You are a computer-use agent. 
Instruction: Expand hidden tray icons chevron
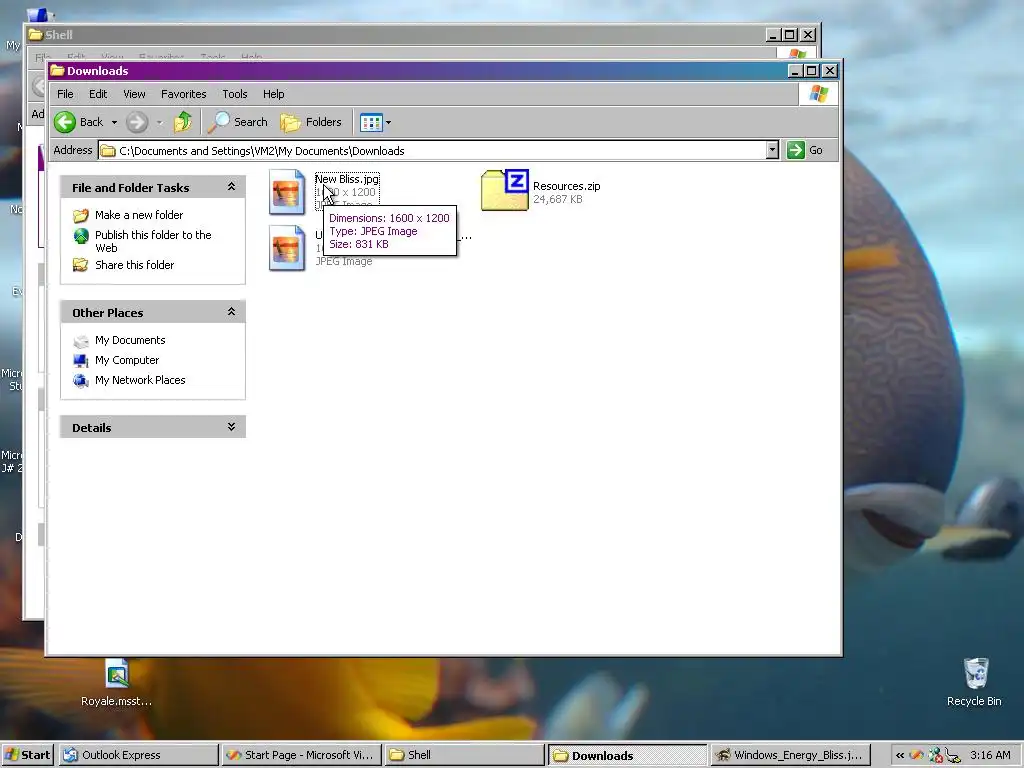[899, 756]
